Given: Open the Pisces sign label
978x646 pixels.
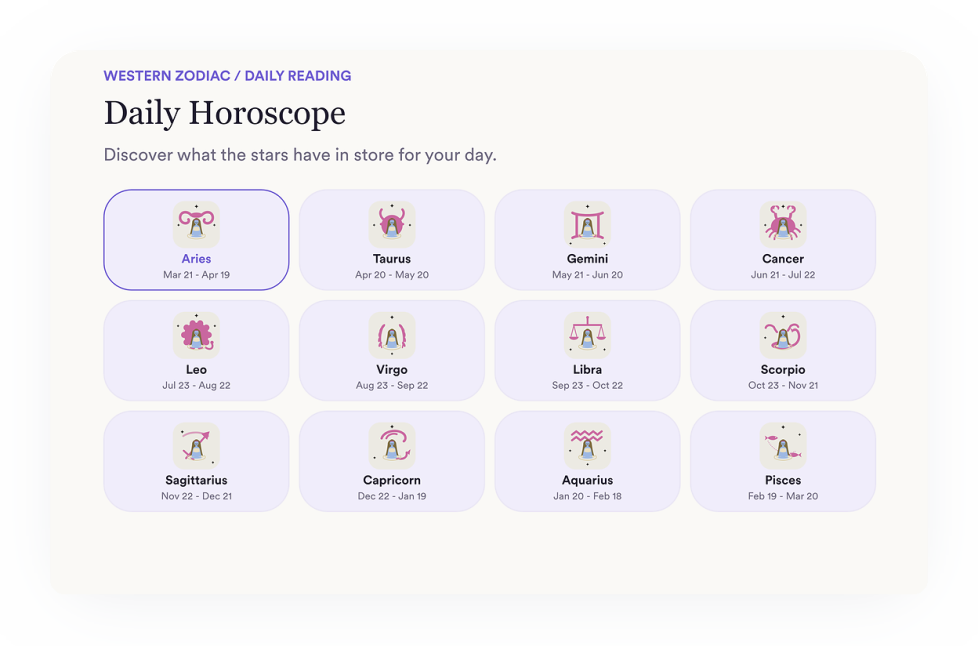Looking at the screenshot, I should coord(783,480).
